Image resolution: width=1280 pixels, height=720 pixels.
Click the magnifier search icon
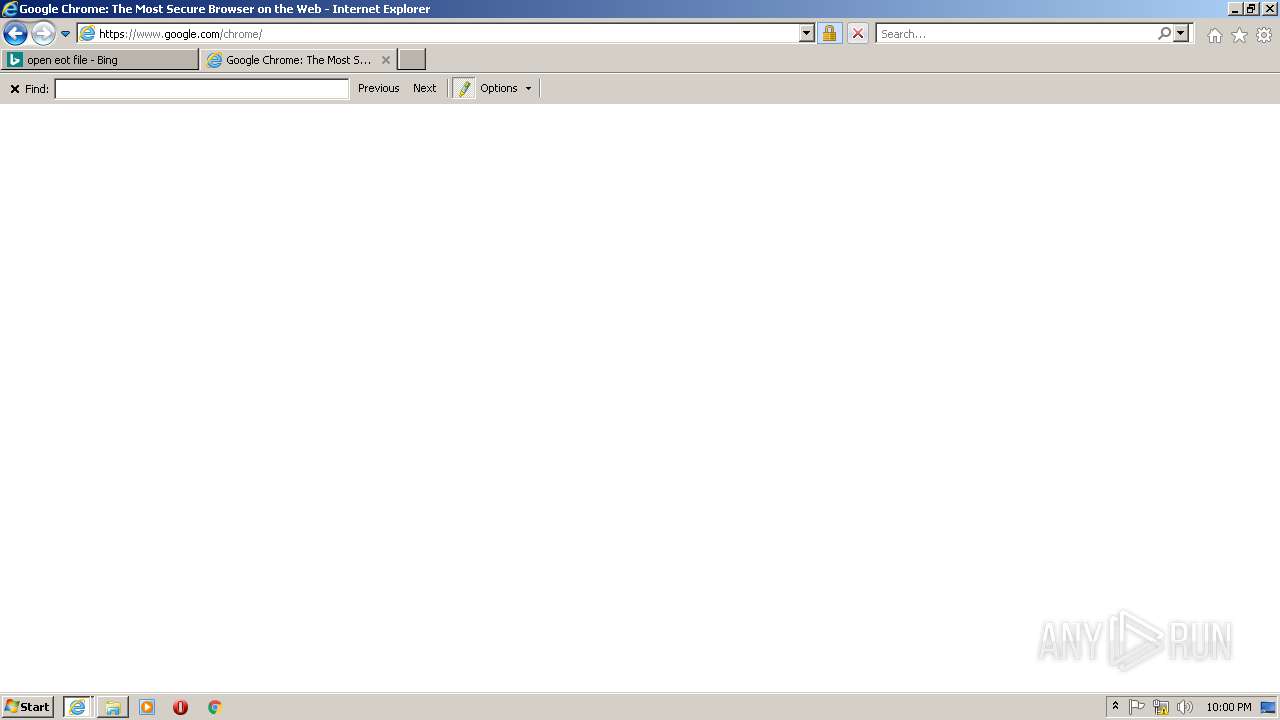pos(1164,33)
